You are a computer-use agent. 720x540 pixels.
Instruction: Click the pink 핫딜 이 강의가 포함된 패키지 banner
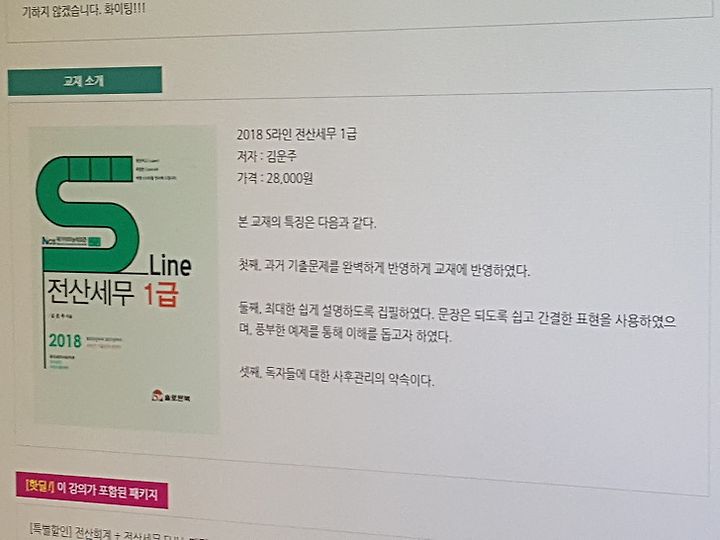[x=92, y=490]
